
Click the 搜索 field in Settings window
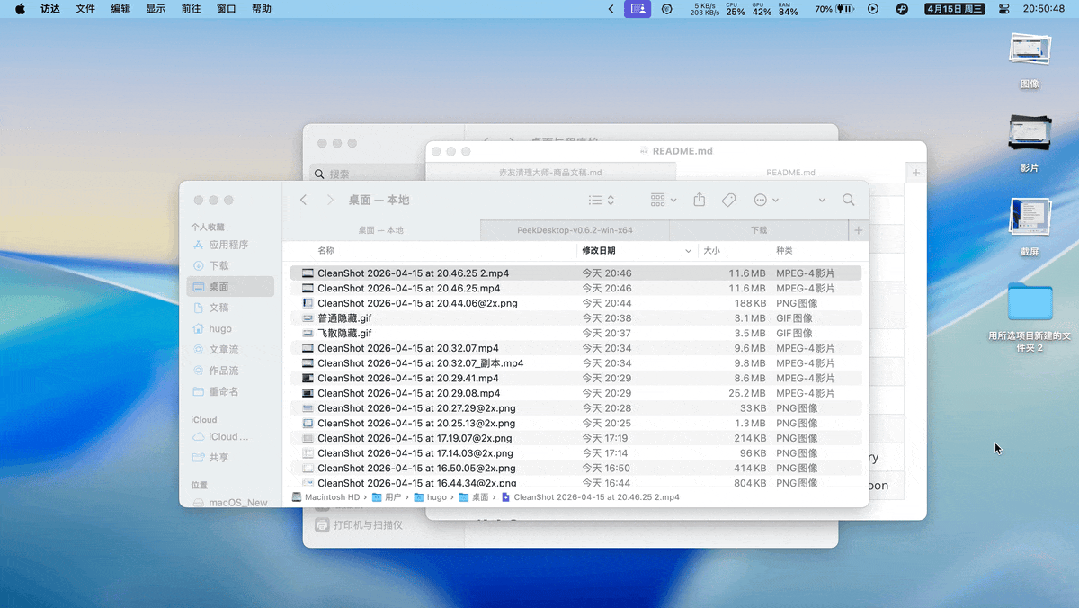click(365, 174)
